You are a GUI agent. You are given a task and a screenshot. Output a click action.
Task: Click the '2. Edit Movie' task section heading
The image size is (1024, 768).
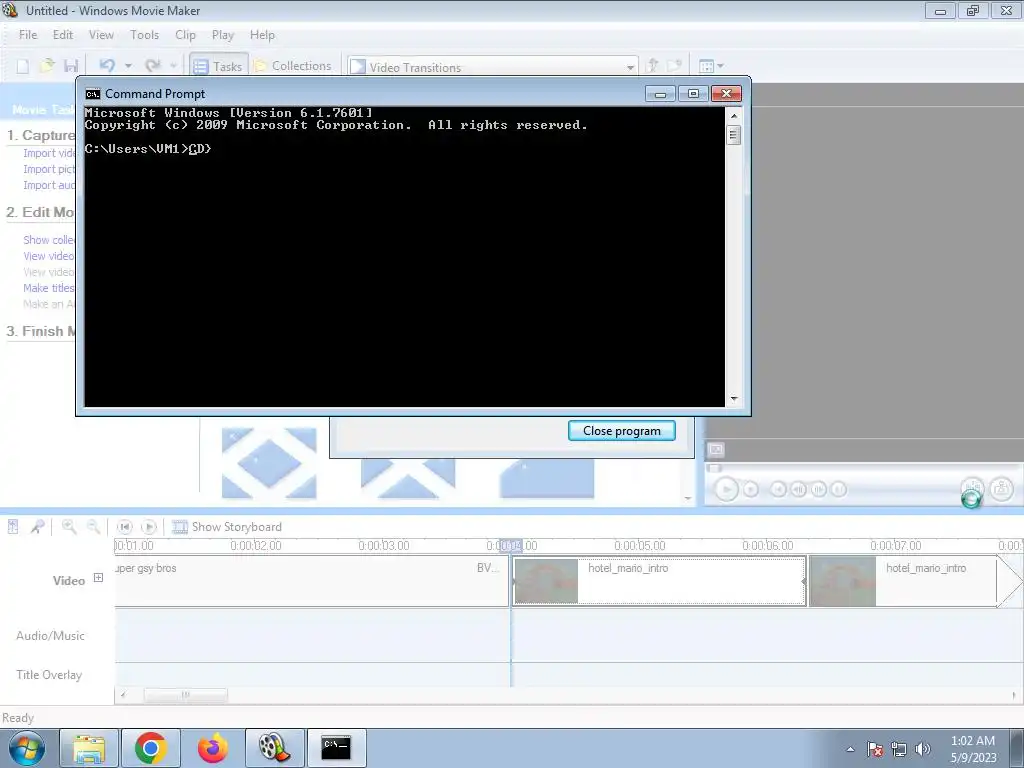pyautogui.click(x=40, y=212)
